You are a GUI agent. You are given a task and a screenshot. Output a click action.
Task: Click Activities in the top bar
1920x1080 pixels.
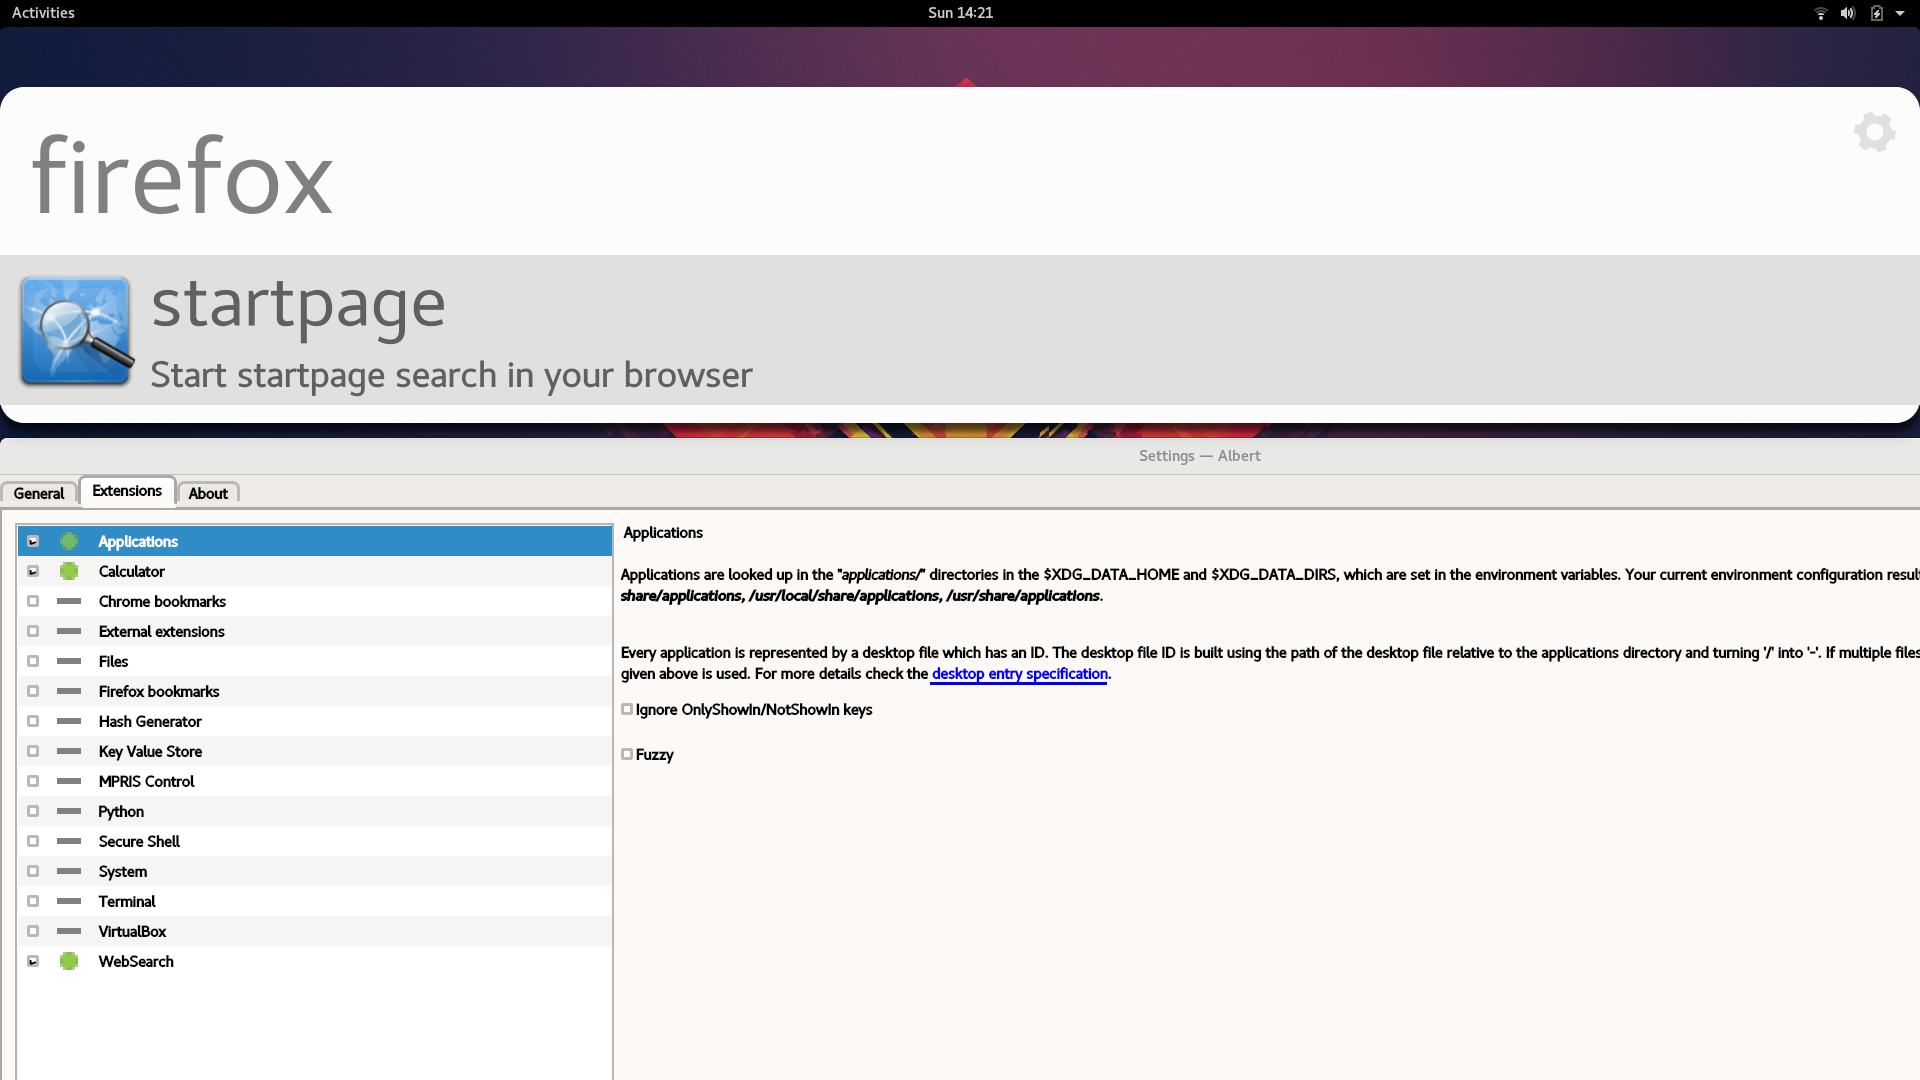pos(43,13)
